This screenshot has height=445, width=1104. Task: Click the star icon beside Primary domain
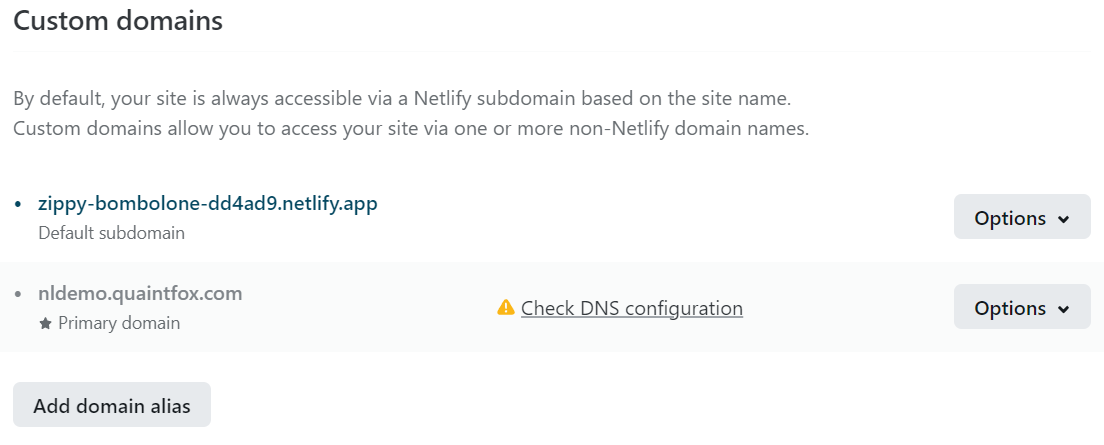tap(45, 323)
